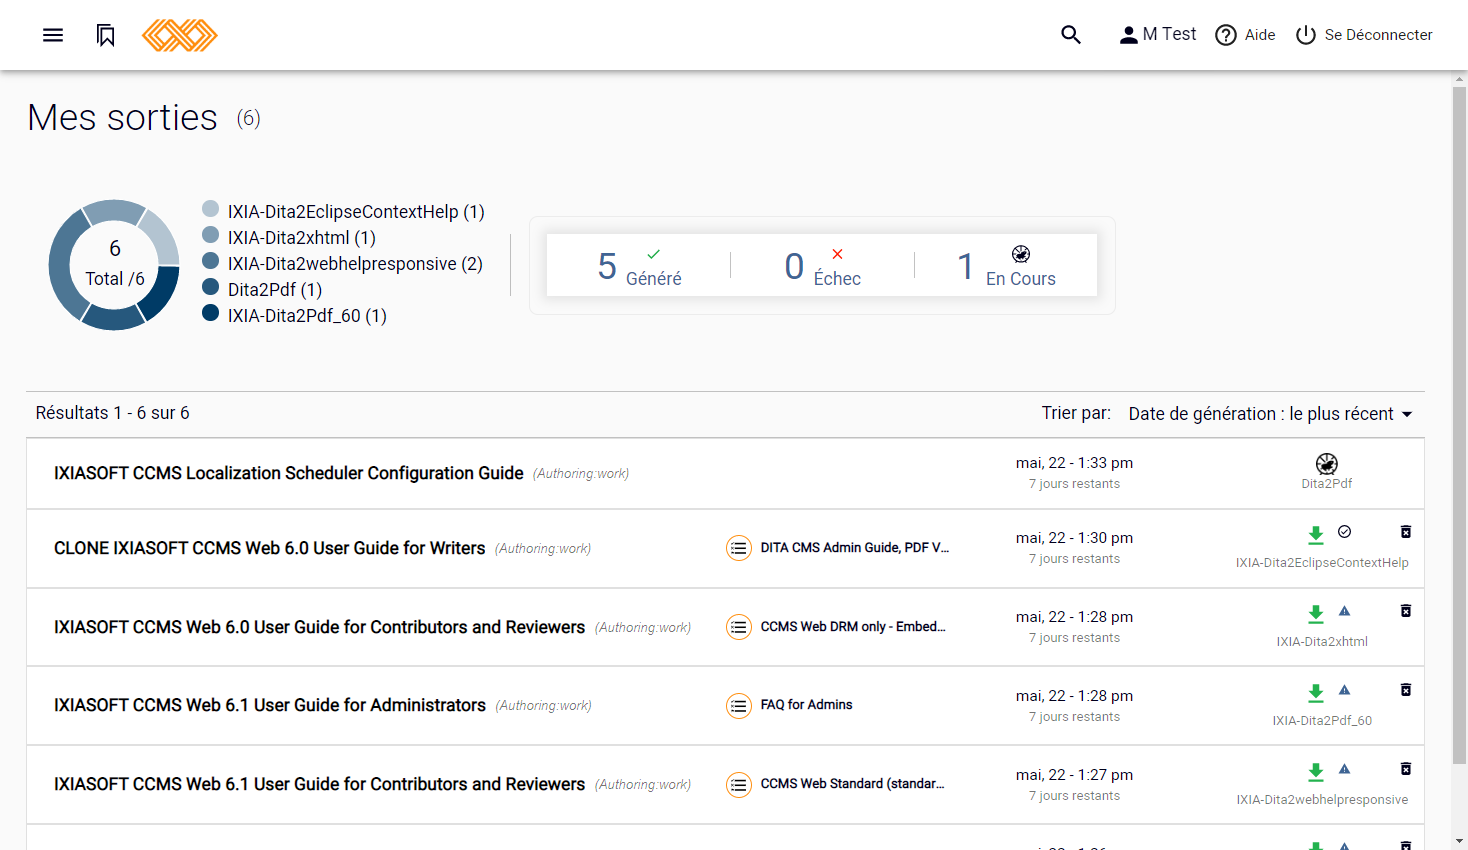The height and width of the screenshot is (850, 1468).
Task: Open Aide help
Action: [x=1245, y=35]
